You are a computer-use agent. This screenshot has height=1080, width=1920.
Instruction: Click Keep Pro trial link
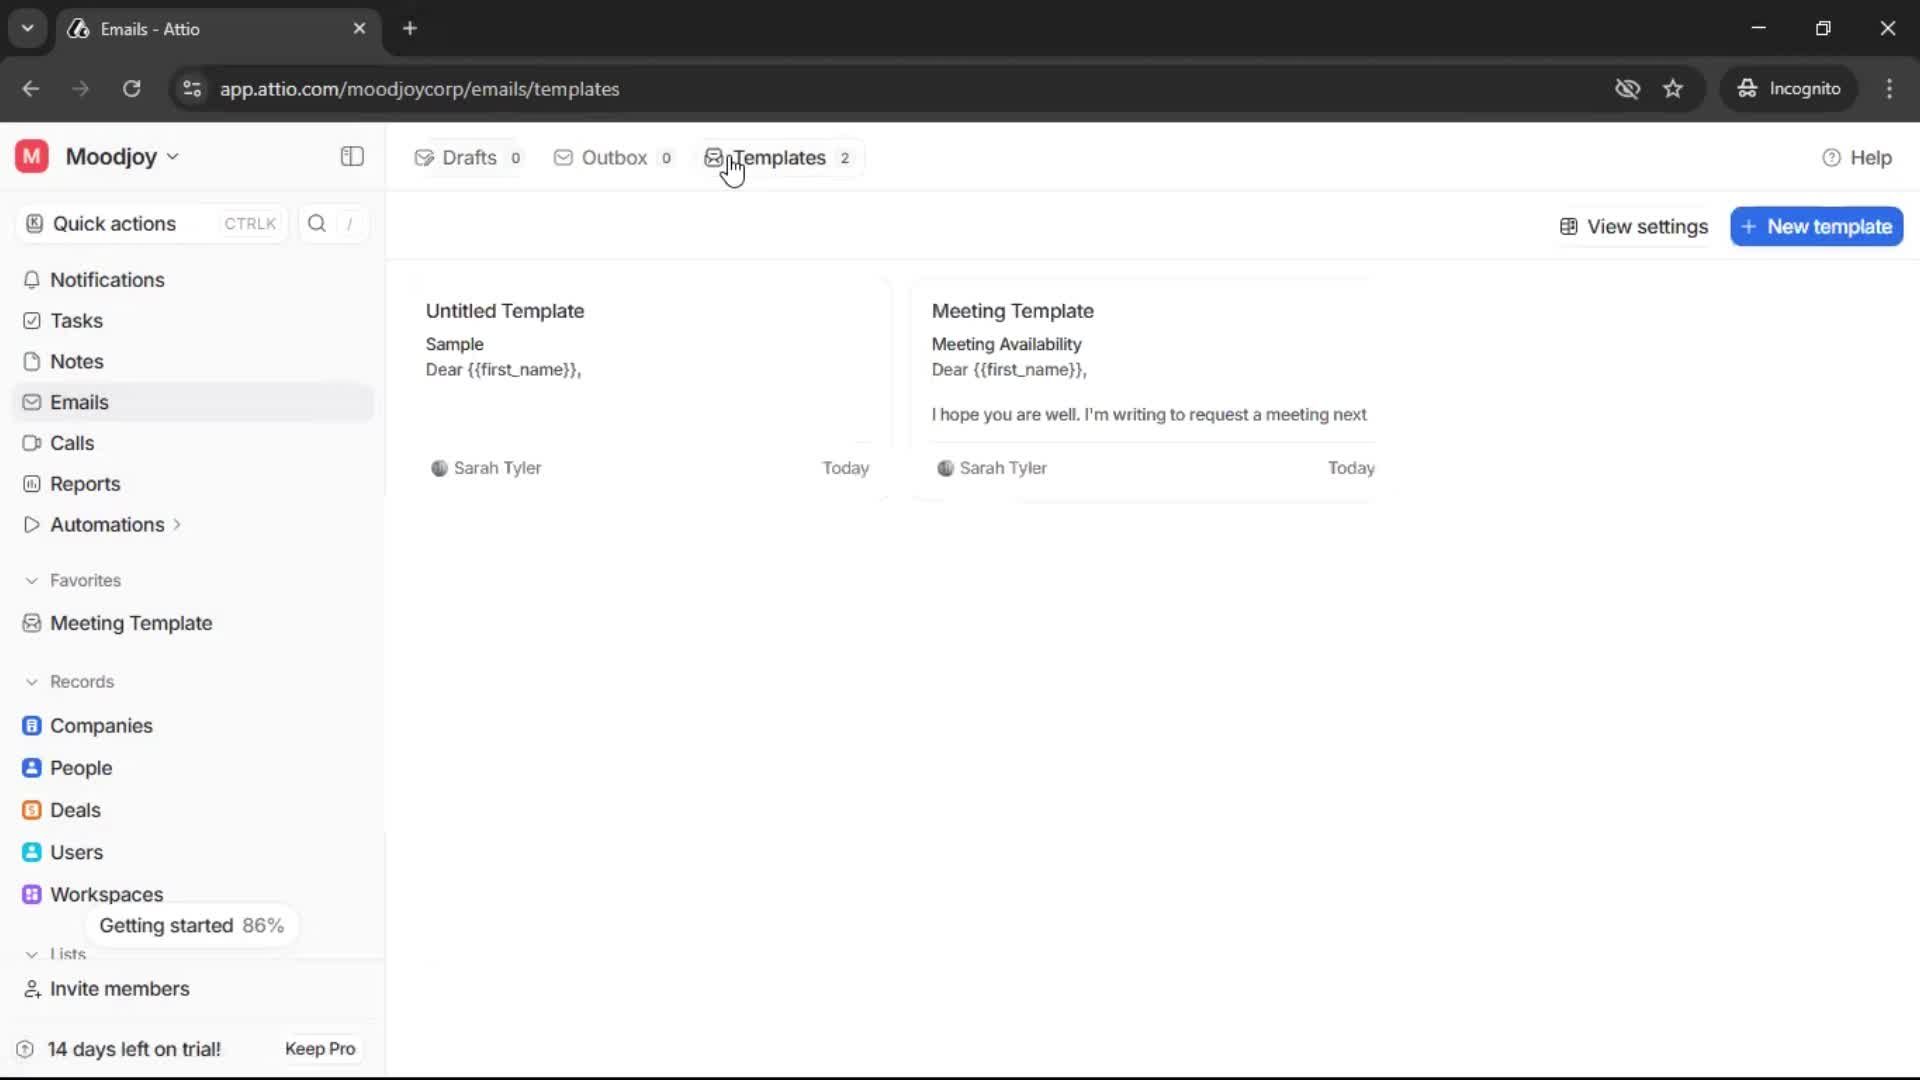coord(319,1049)
